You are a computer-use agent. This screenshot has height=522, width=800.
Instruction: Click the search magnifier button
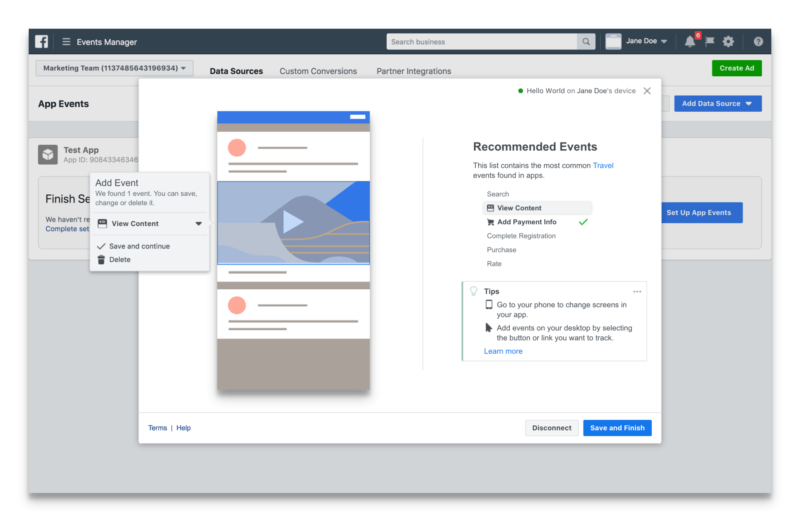point(586,41)
